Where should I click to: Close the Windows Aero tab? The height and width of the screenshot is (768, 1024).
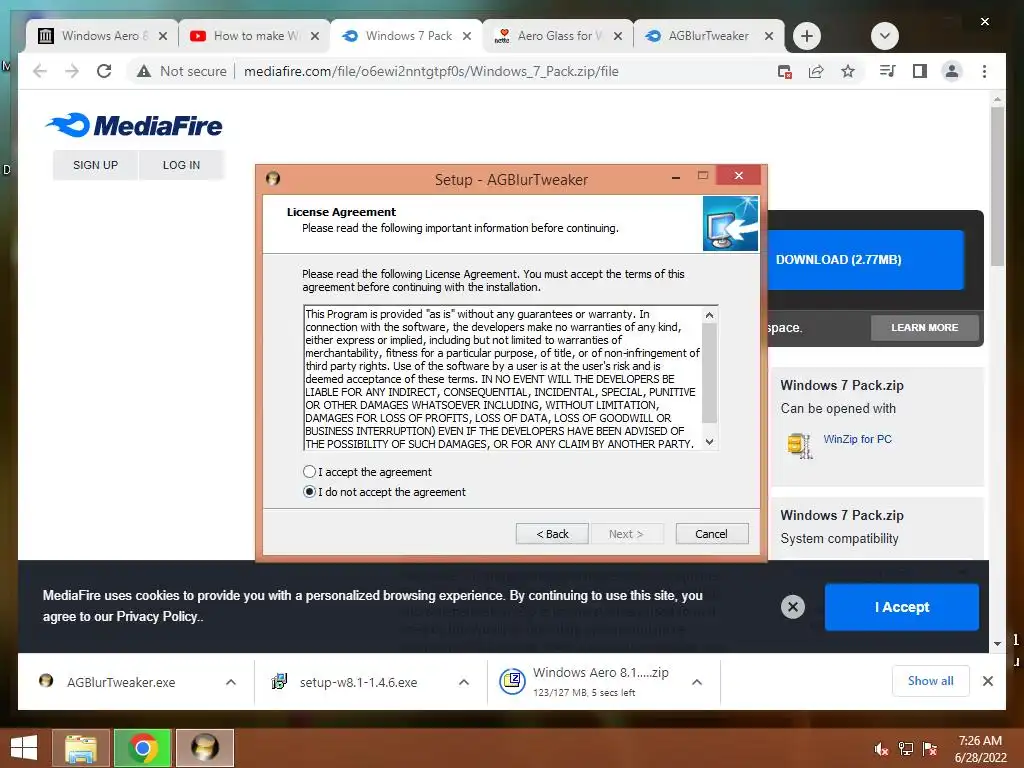163,36
